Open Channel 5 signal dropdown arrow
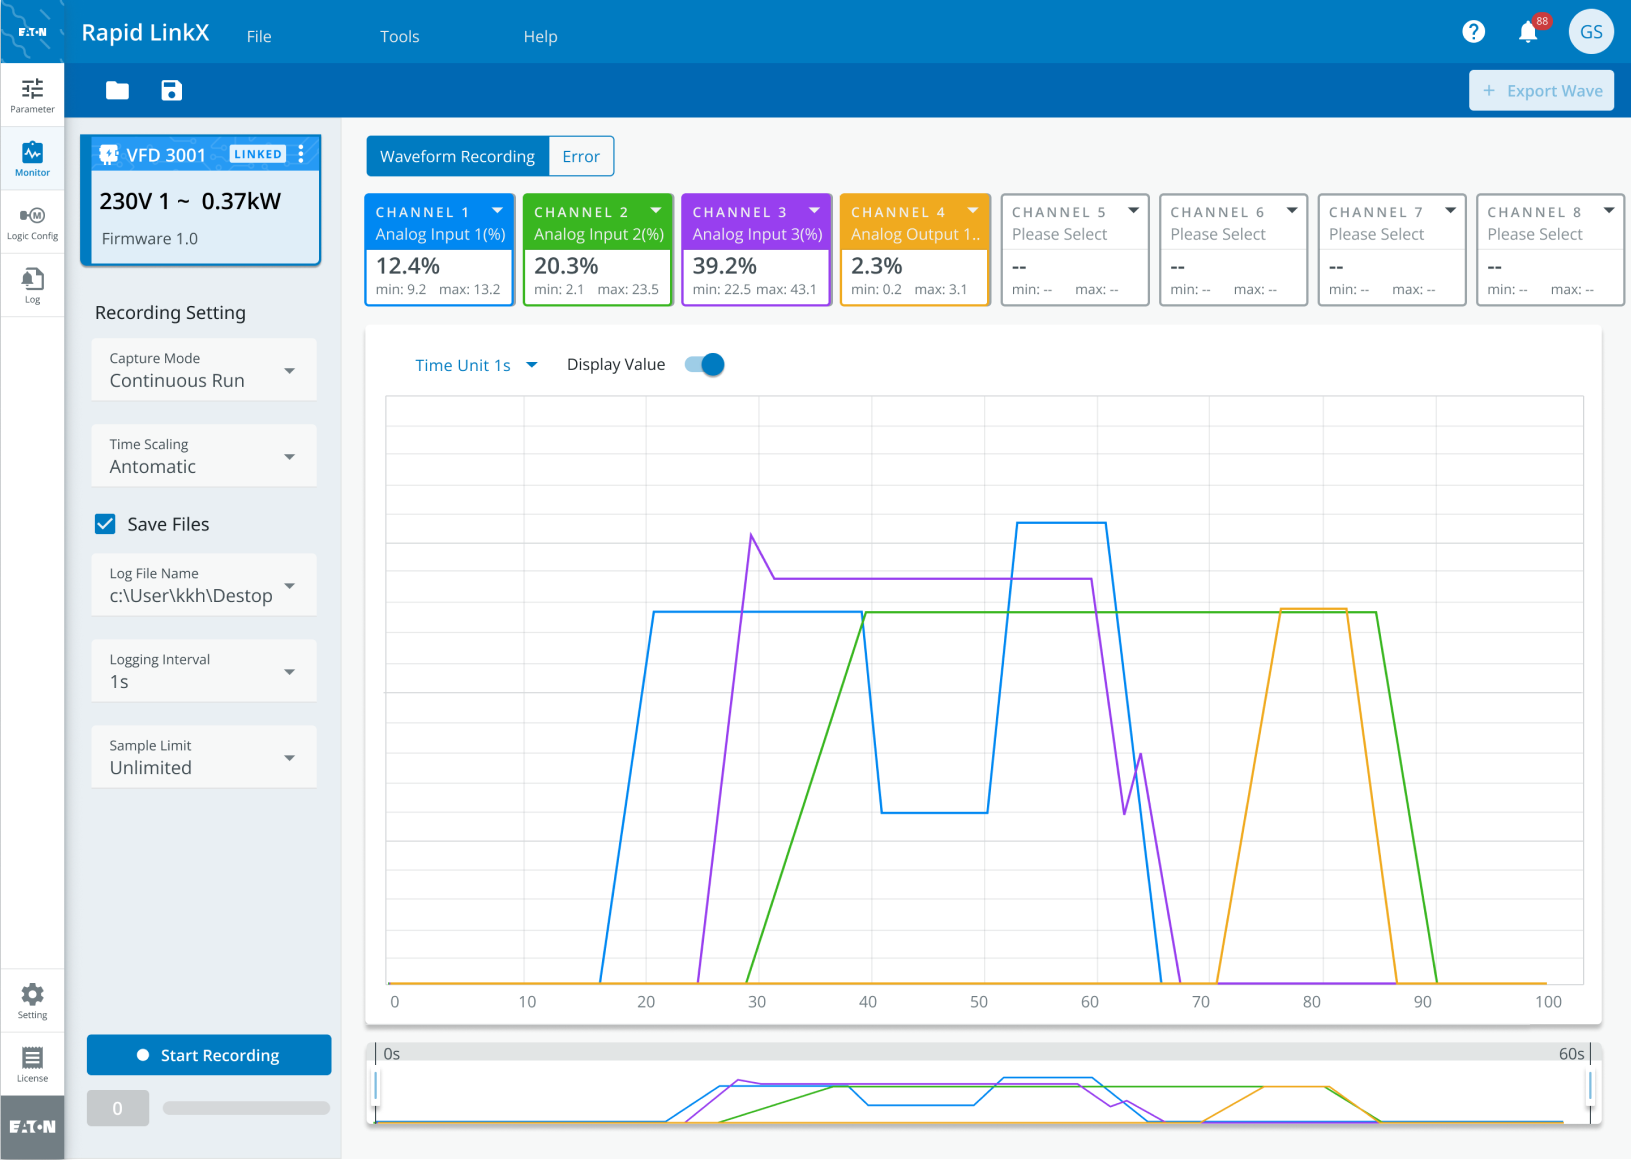The image size is (1631, 1160). pyautogui.click(x=1134, y=211)
